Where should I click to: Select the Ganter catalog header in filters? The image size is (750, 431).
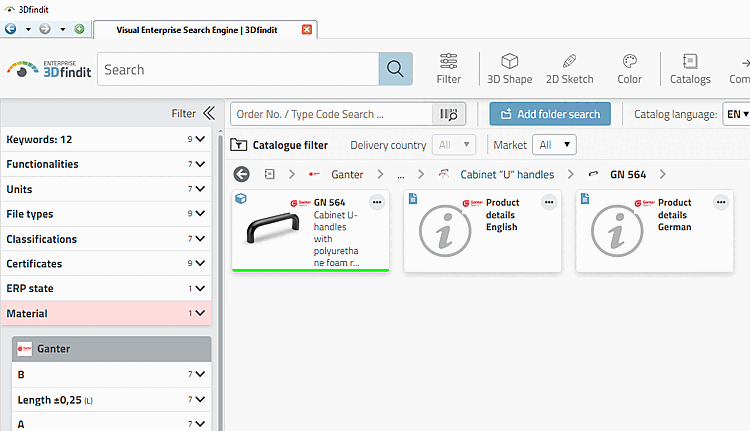(111, 349)
